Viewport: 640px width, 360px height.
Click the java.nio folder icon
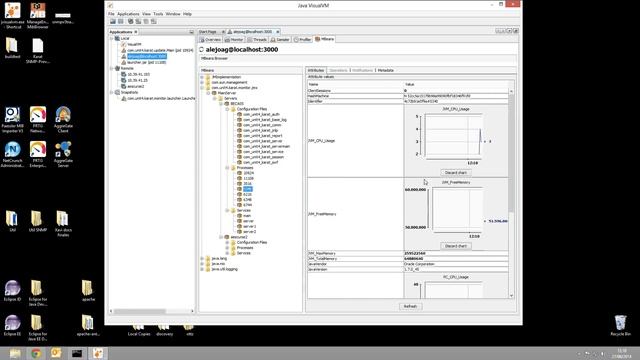tap(208, 264)
